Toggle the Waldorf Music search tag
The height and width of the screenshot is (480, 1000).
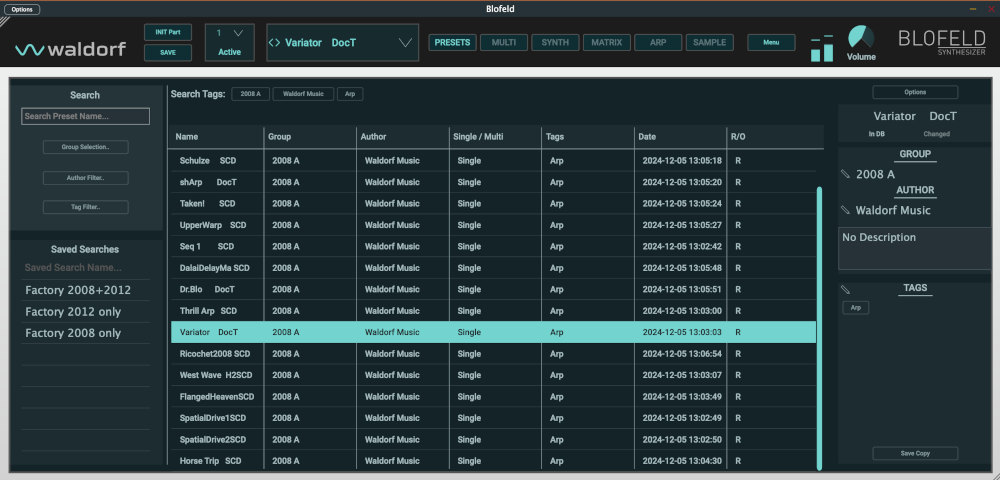(303, 94)
